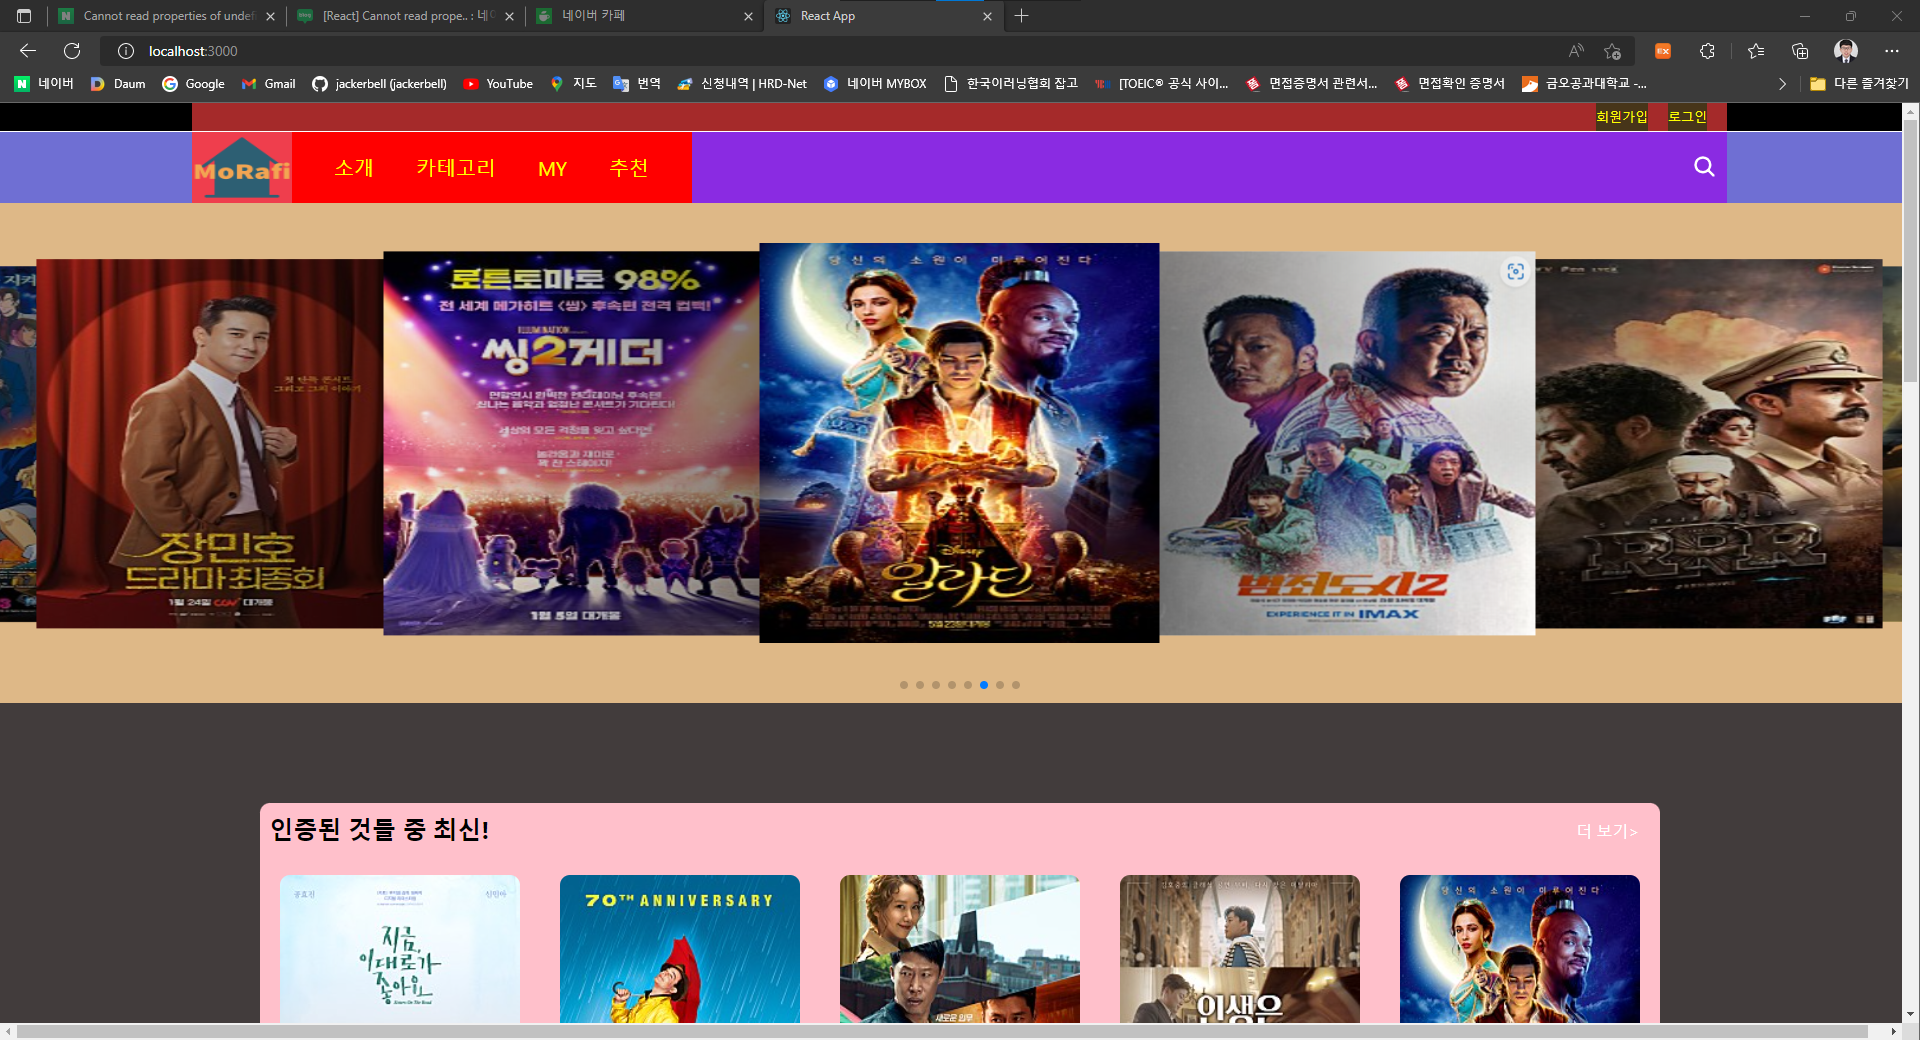View site information icon in address bar
Viewport: 1920px width, 1040px height.
pos(126,51)
